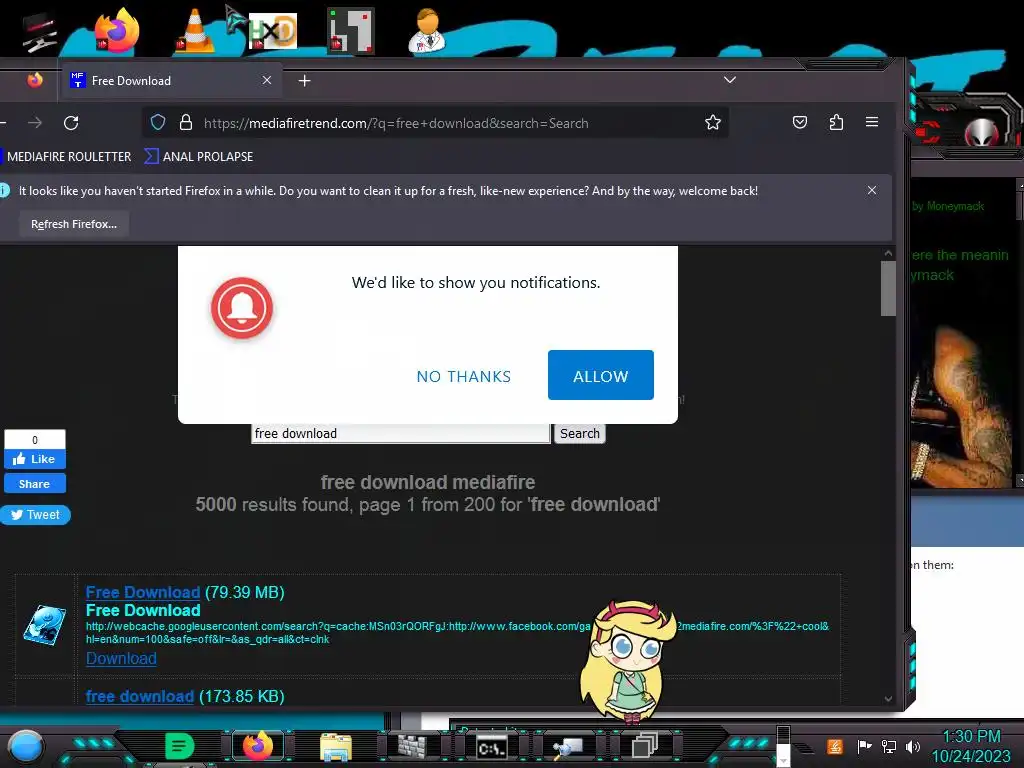Viewport: 1024px width, 768px height.
Task: Select the Free Download tab
Action: [171, 80]
